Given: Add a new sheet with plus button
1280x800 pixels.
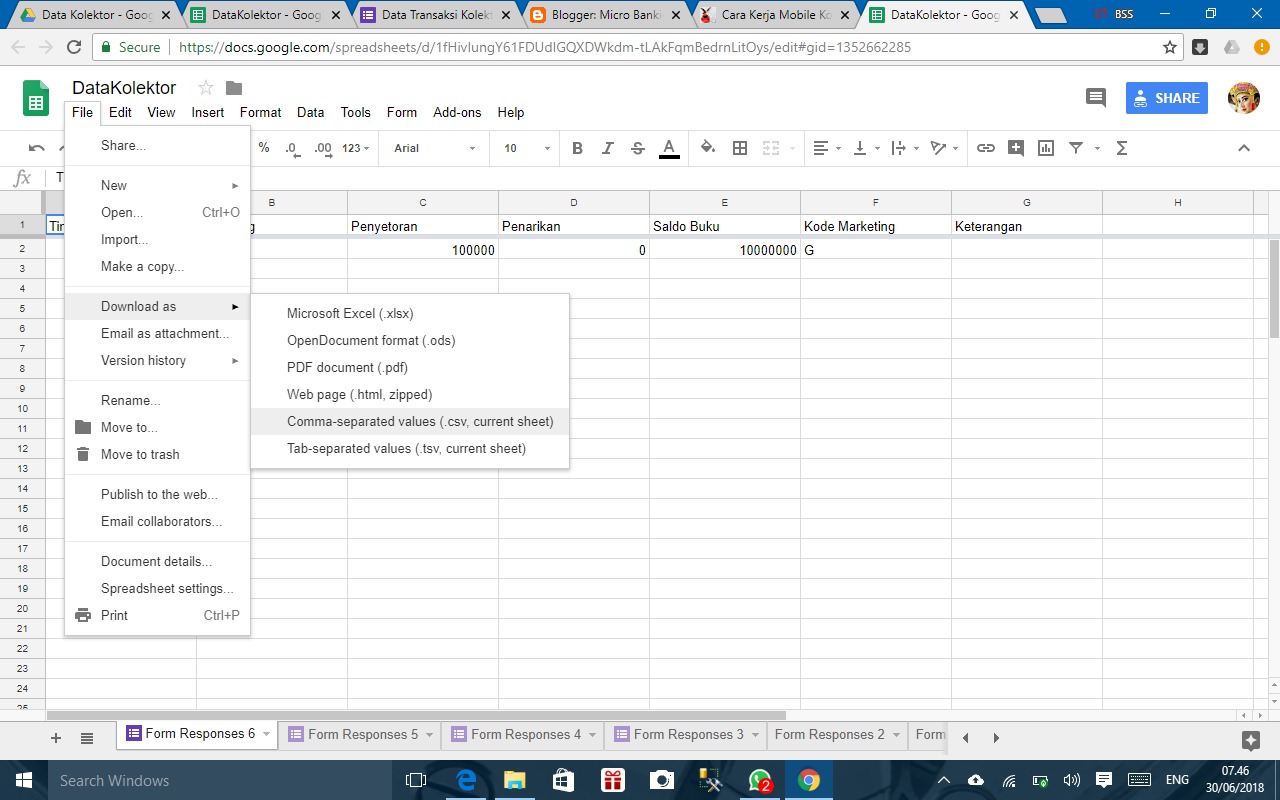Looking at the screenshot, I should 55,737.
